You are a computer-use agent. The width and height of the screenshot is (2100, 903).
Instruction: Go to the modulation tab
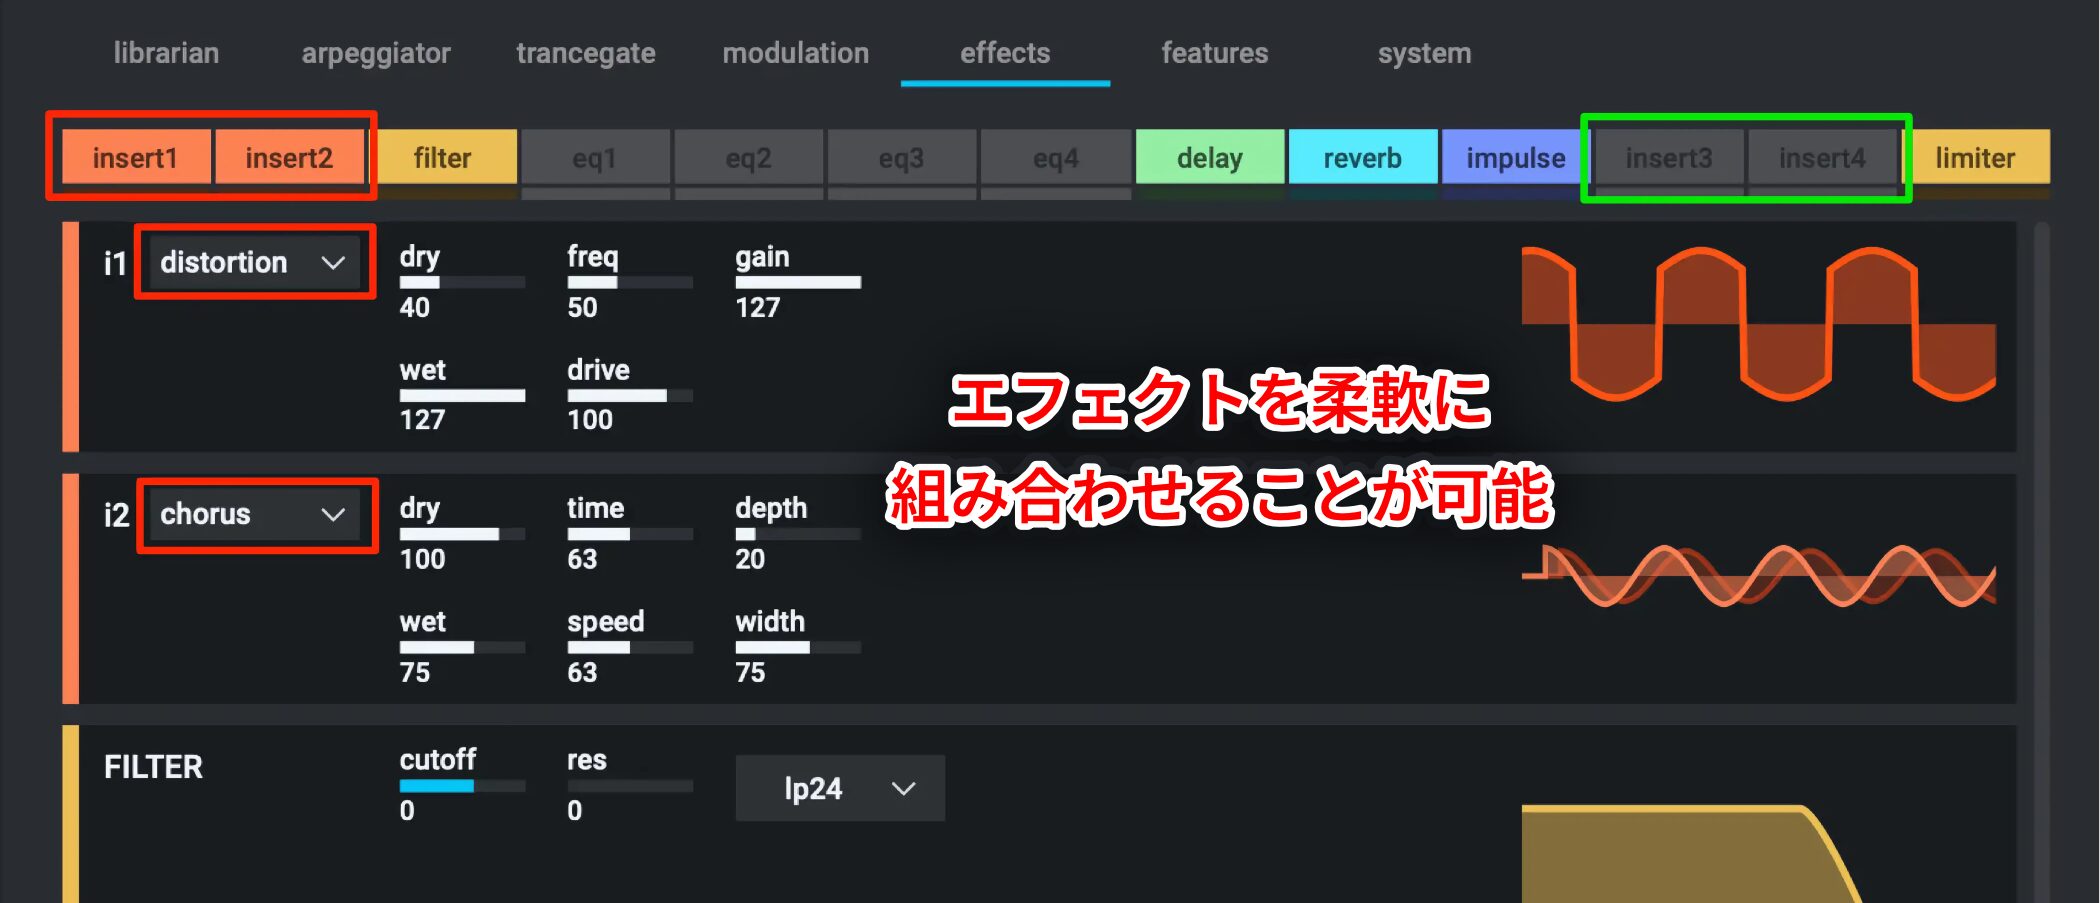[796, 53]
